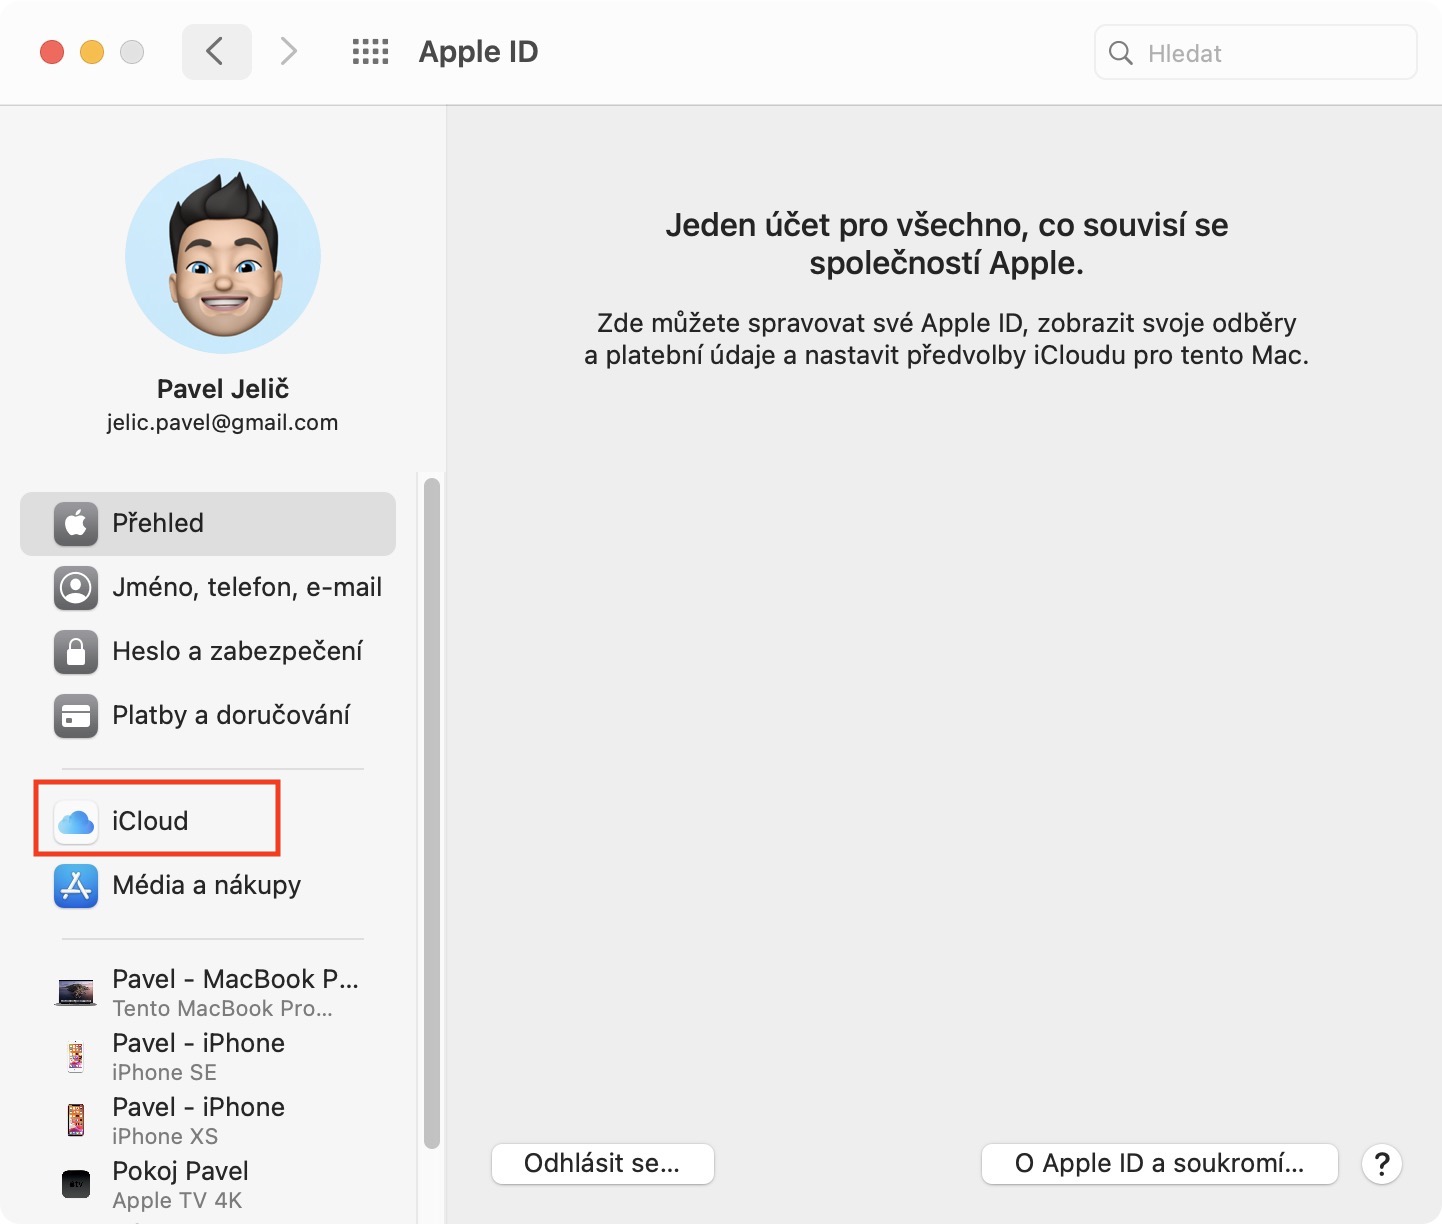This screenshot has width=1442, height=1224.
Task: Select the Přehled sidebar item
Action: click(208, 524)
